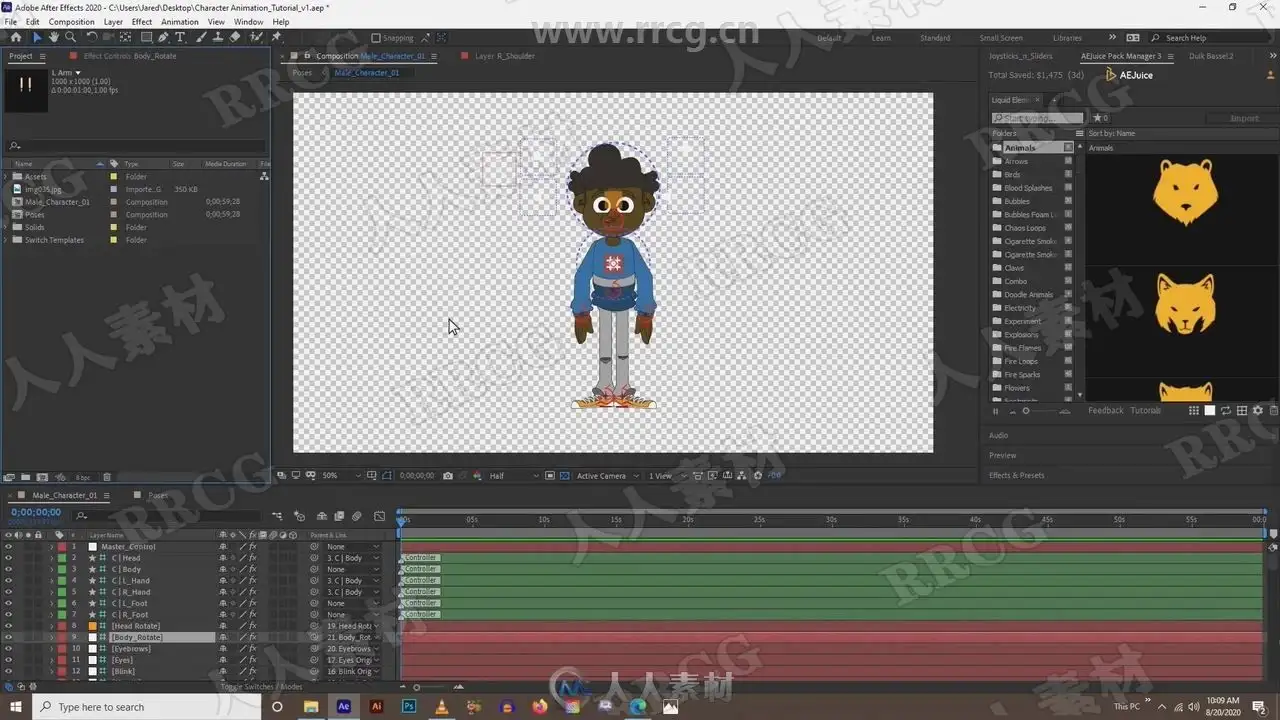Open Photoshop from the taskbar
Image resolution: width=1280 pixels, height=720 pixels.
409,706
